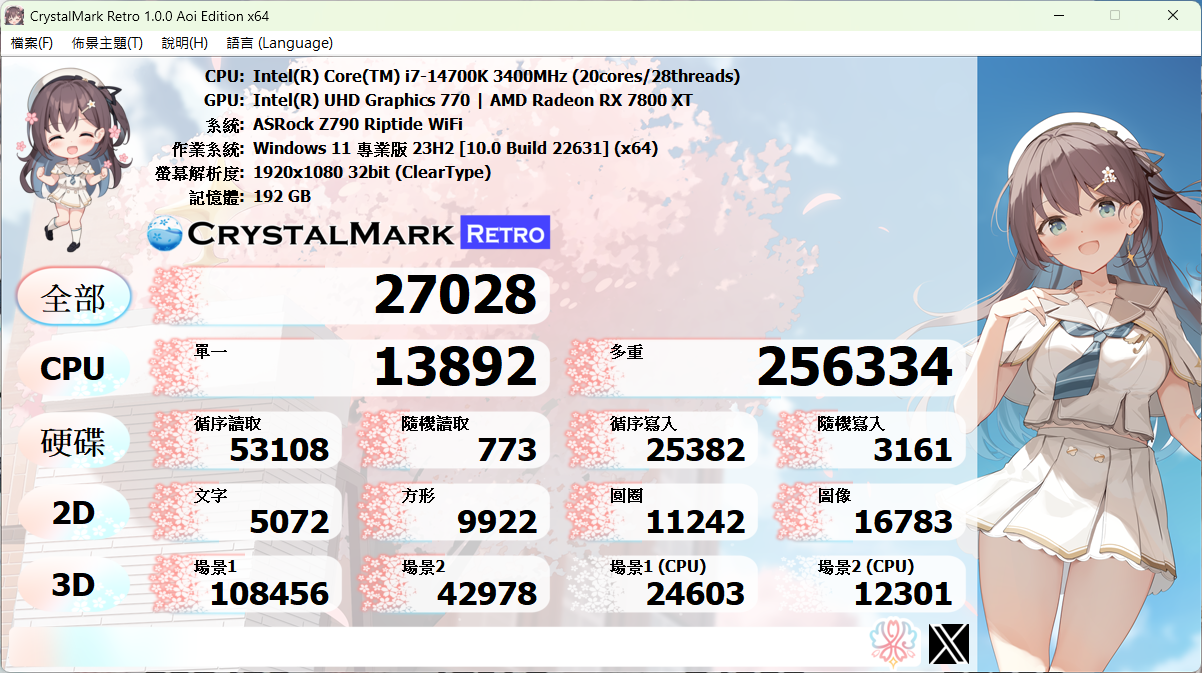Click the 3D scene1 score 108456

click(269, 593)
